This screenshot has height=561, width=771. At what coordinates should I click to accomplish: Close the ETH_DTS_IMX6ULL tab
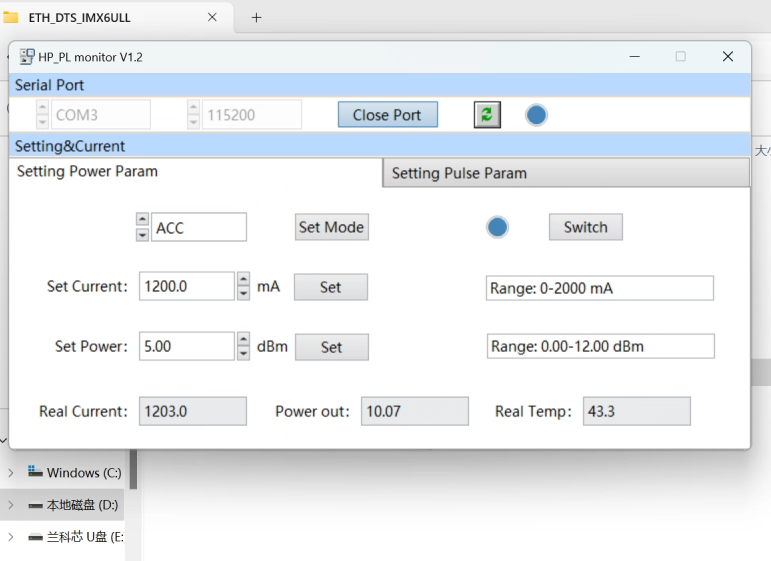(212, 17)
